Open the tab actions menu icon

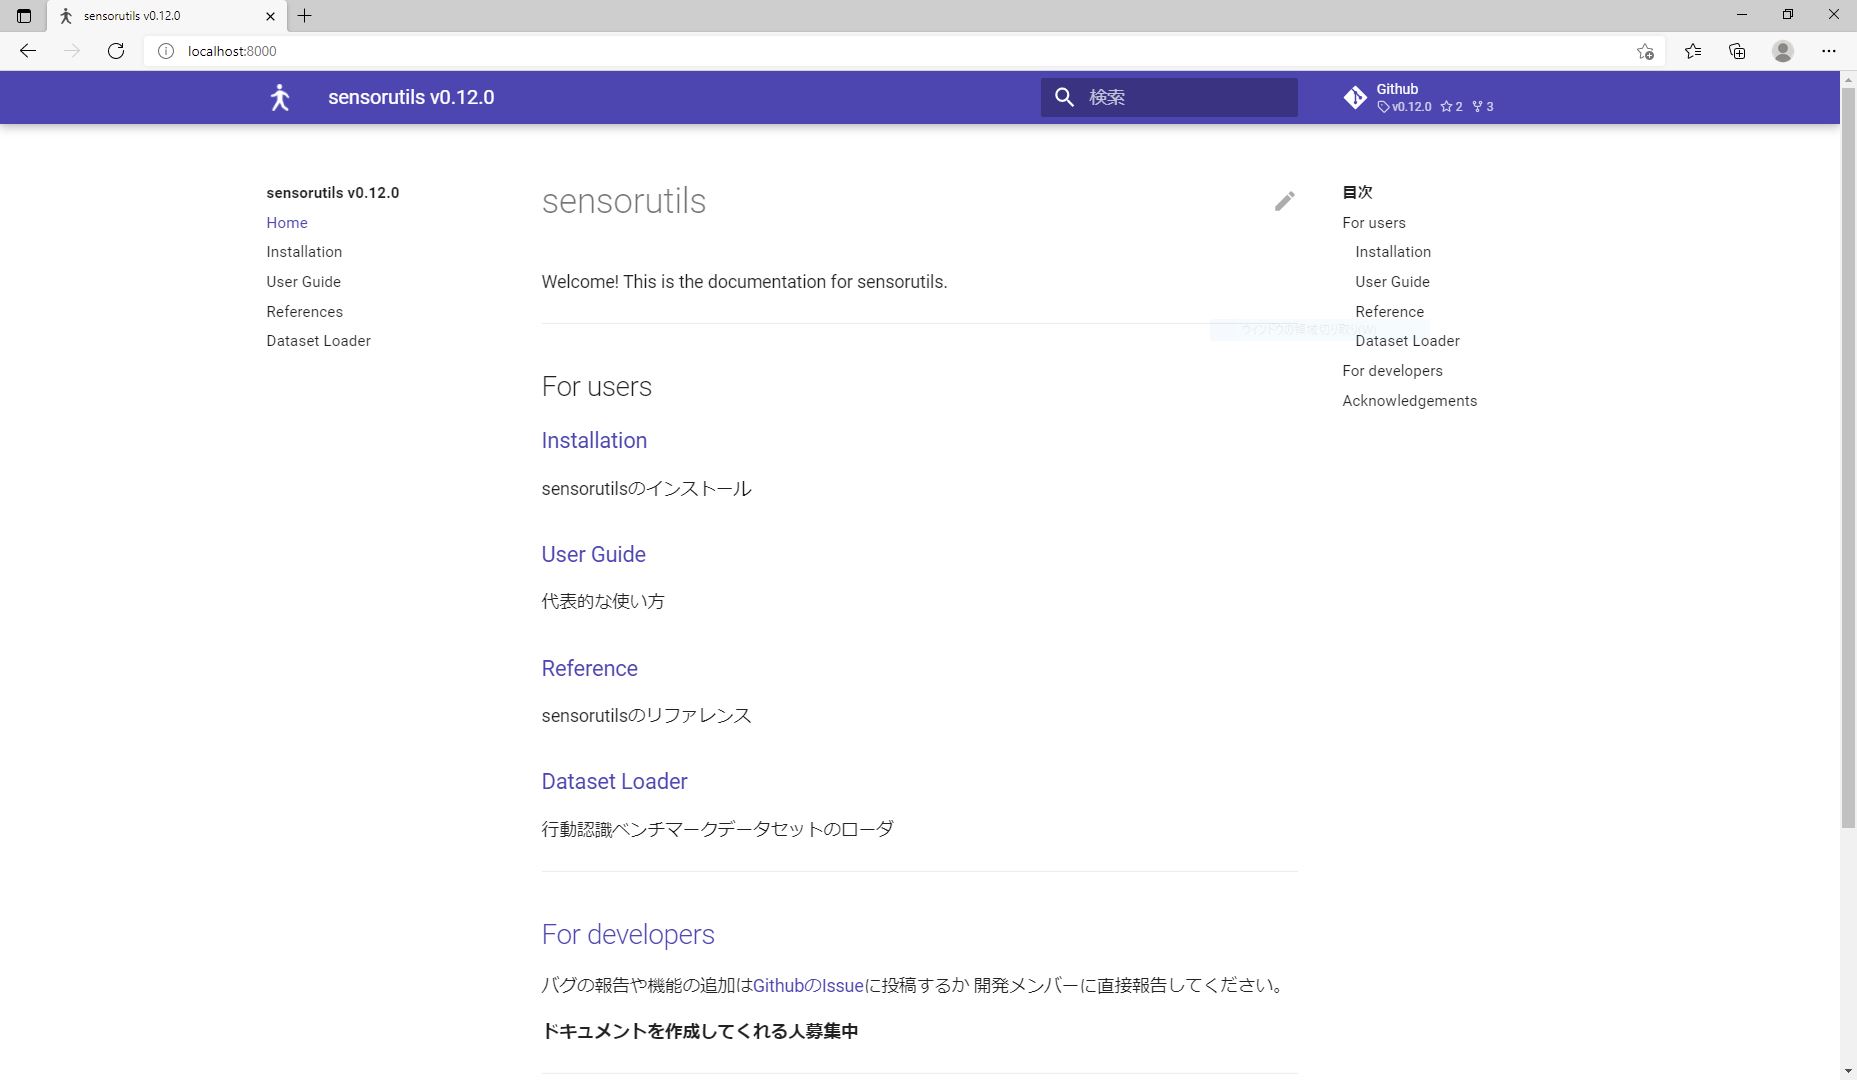pyautogui.click(x=24, y=15)
